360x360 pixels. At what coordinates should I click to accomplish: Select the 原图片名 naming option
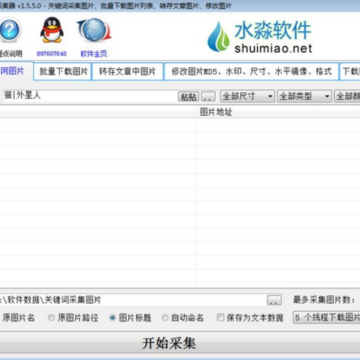[18, 318]
